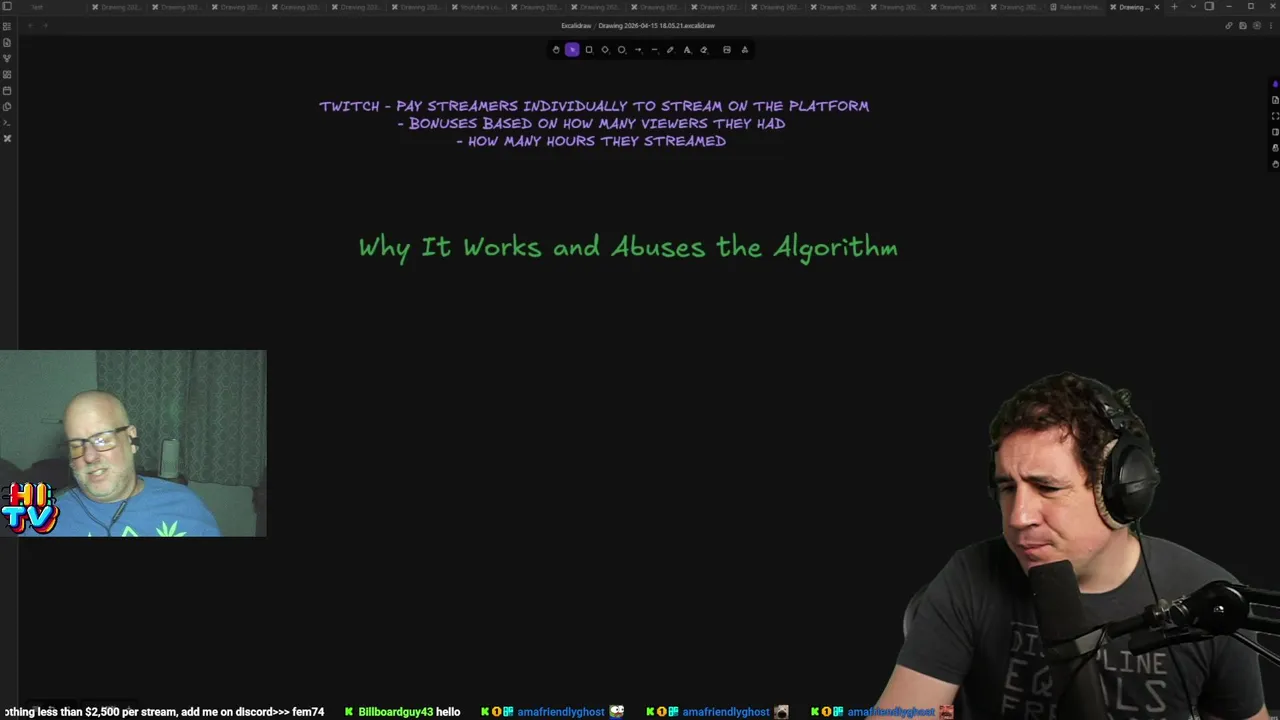Click the Drawing 2026-04-15 file name title
This screenshot has width=1280, height=720.
[x=657, y=26]
